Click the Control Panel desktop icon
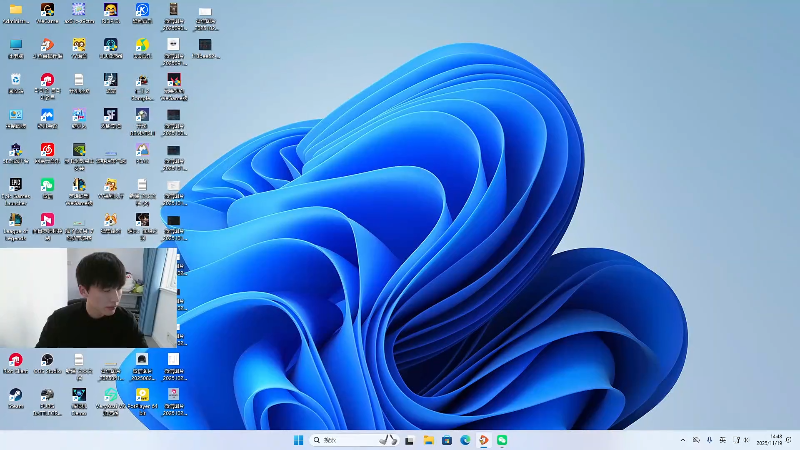Screen dimensions: 800x450 (16, 116)
